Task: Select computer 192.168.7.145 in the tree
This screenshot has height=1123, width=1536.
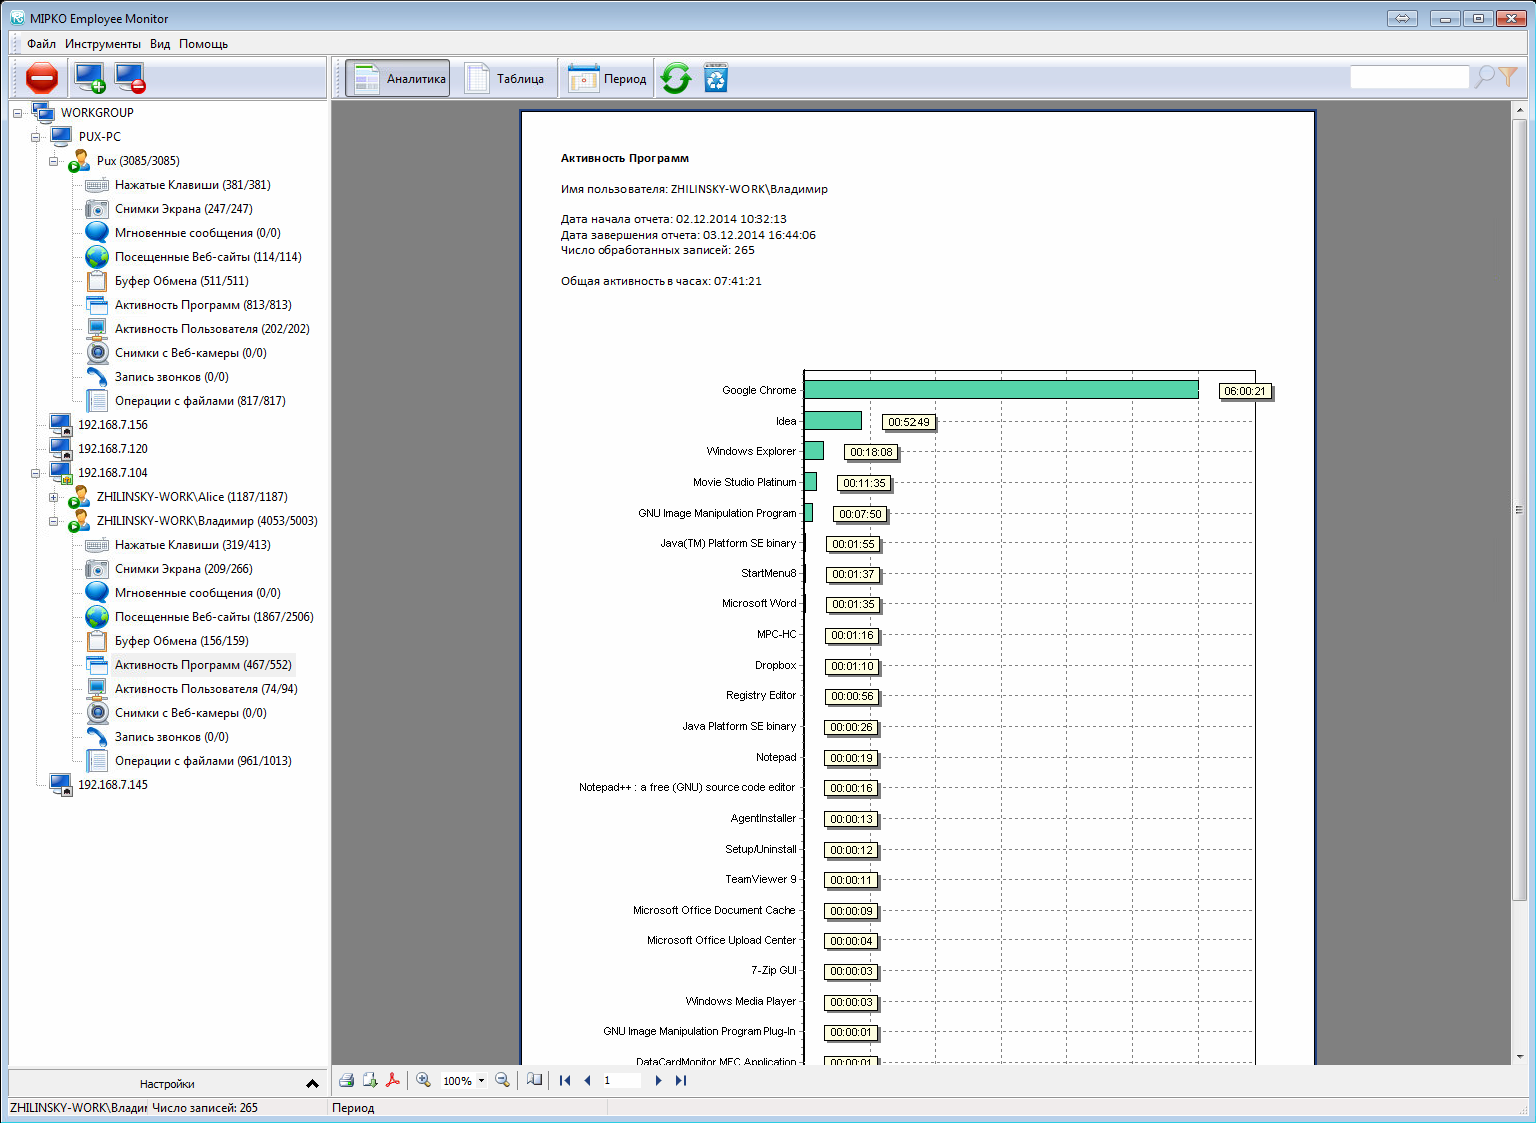Action: (x=113, y=785)
